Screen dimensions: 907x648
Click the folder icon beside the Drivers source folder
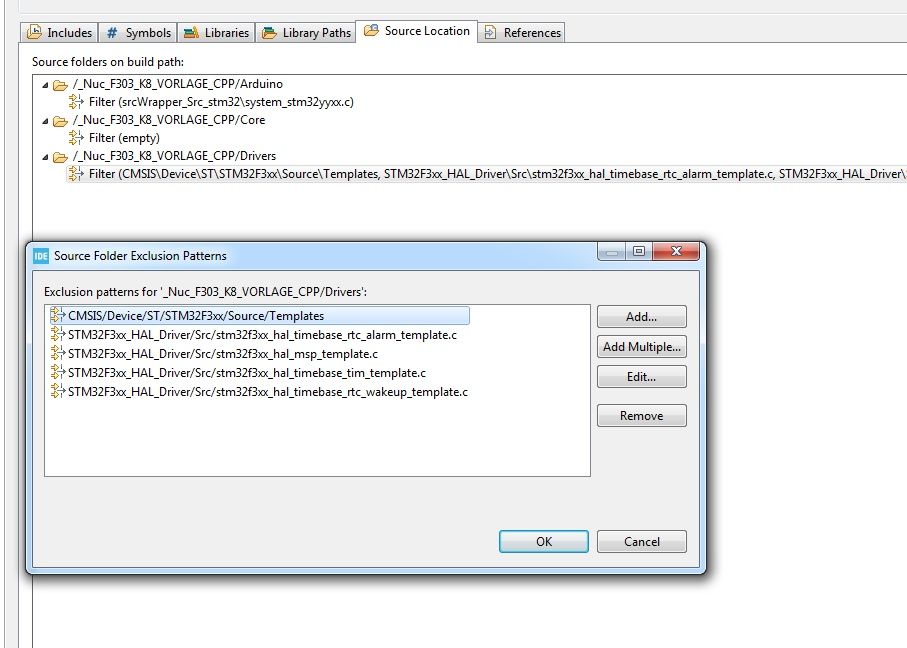point(58,156)
